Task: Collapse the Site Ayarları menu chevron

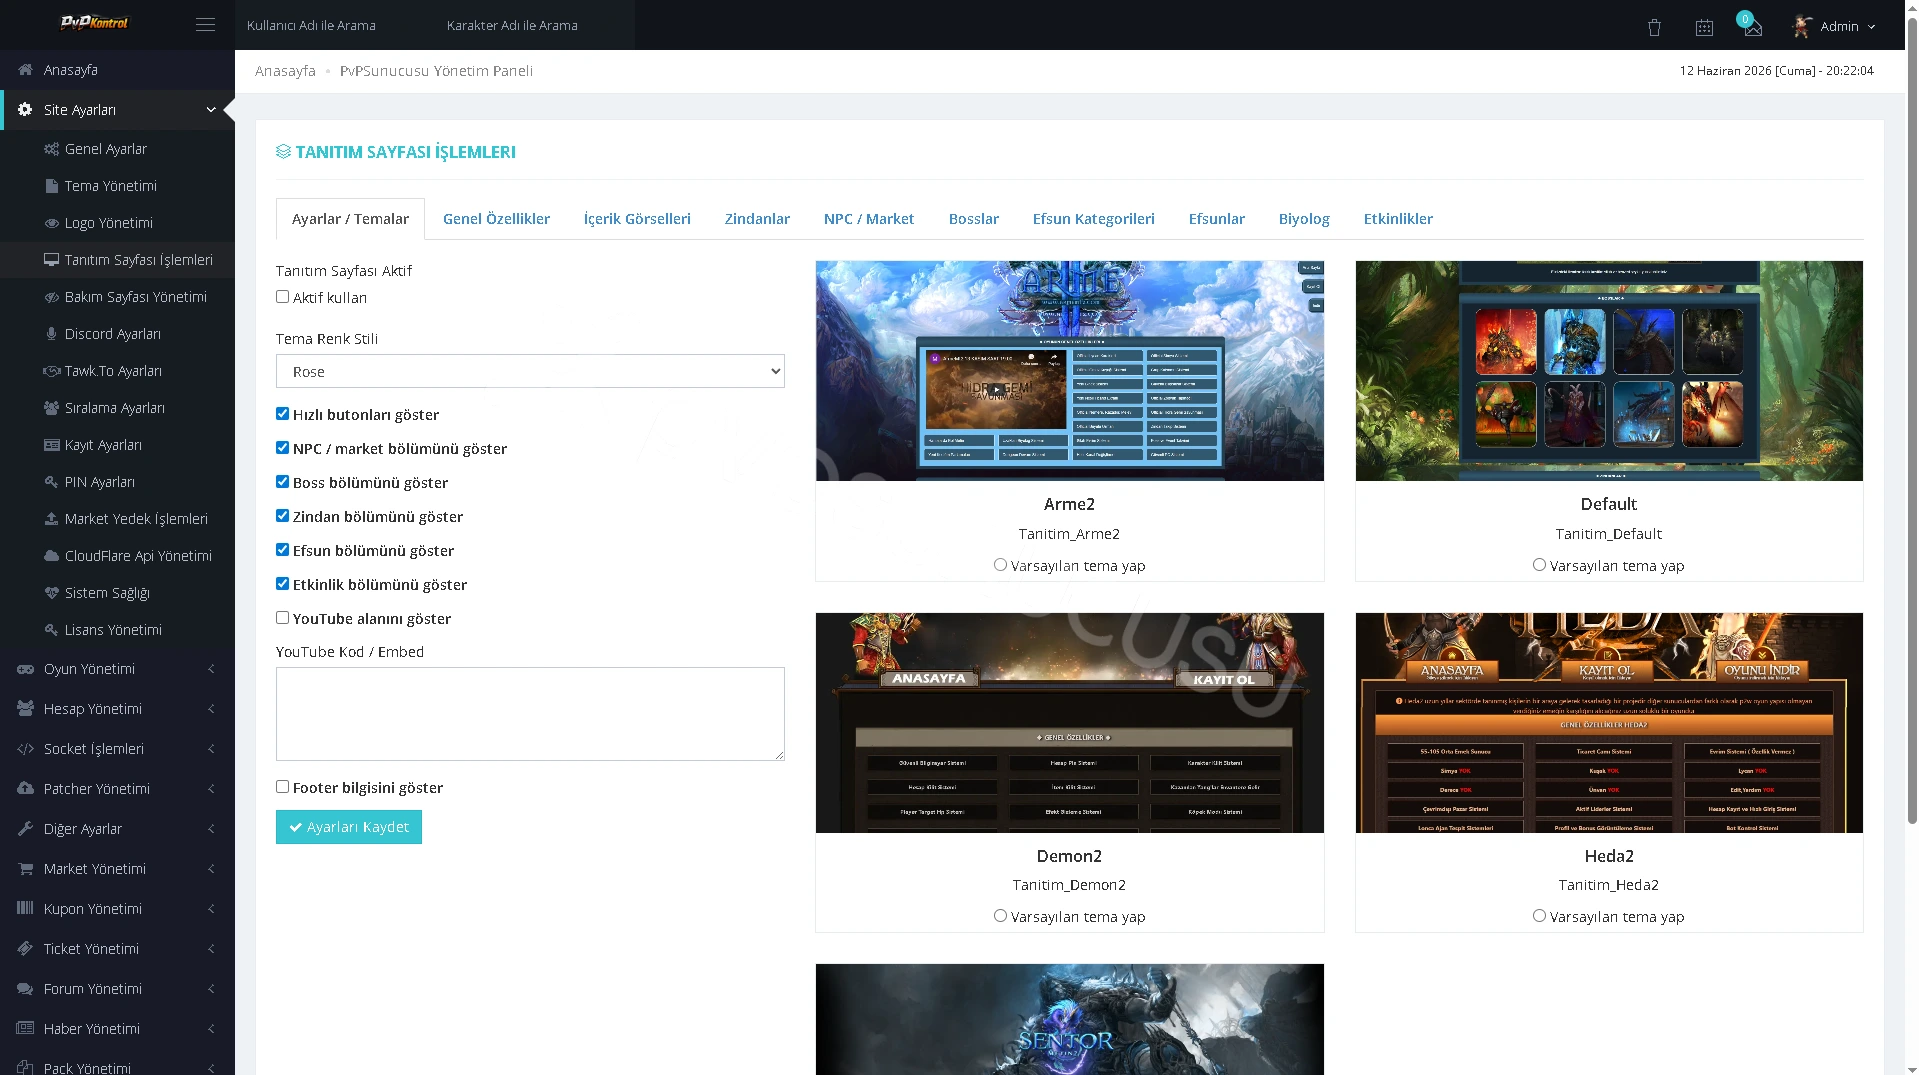Action: click(211, 110)
